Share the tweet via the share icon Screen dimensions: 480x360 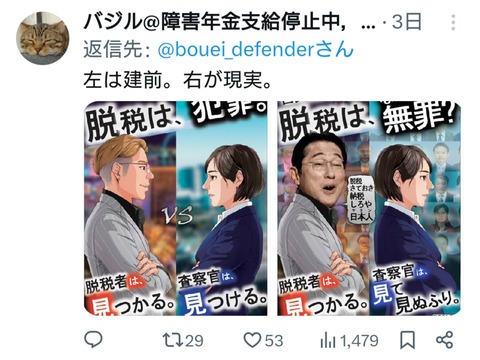click(x=445, y=340)
